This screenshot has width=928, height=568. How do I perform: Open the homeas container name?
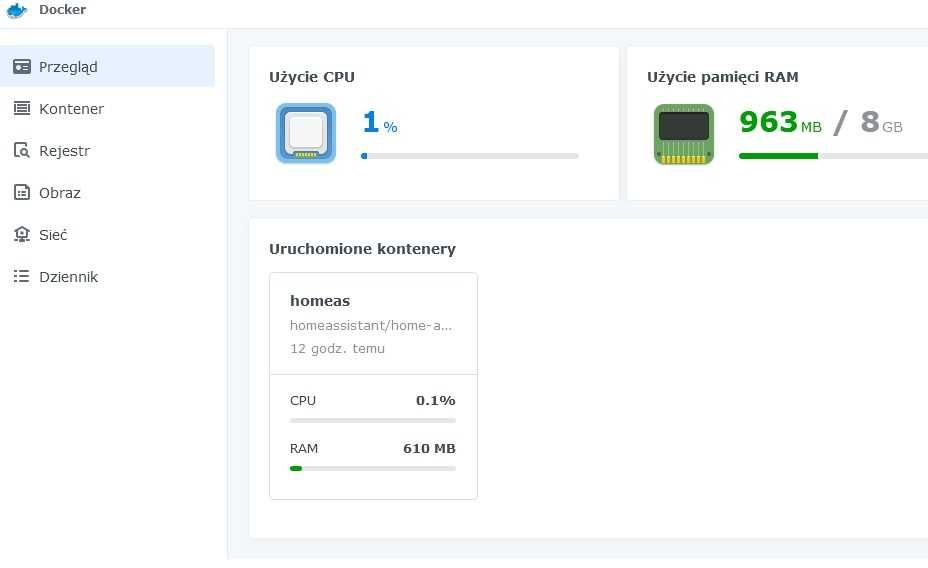[320, 300]
